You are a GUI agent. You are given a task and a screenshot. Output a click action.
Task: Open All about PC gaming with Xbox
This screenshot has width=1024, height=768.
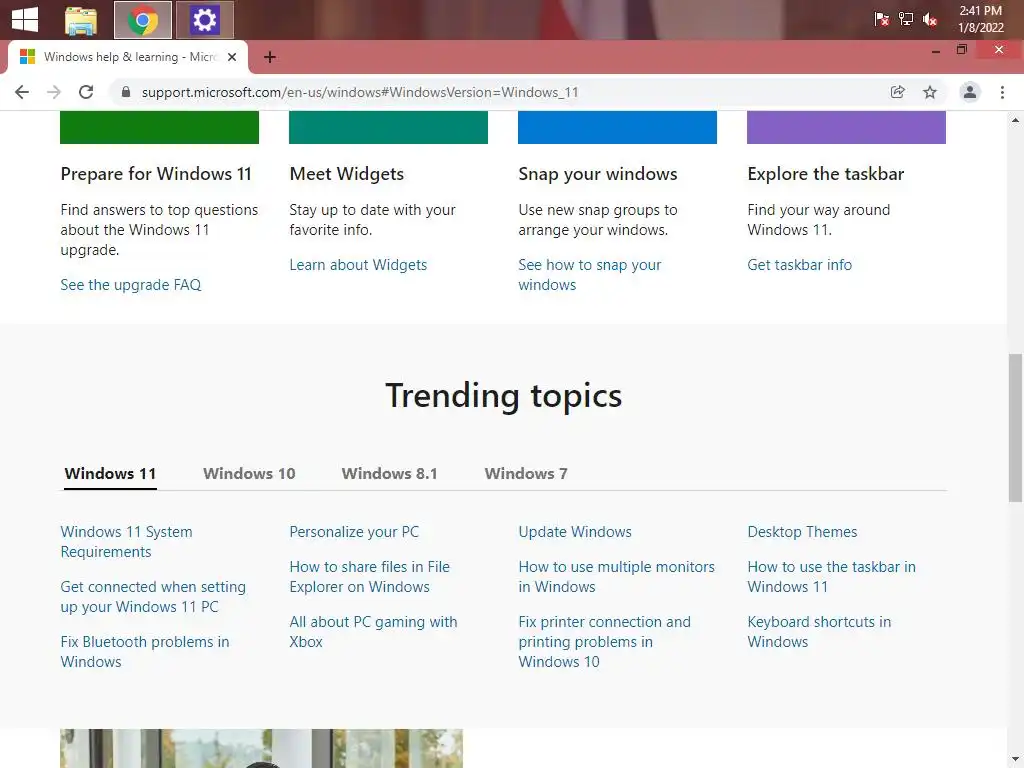click(x=373, y=632)
